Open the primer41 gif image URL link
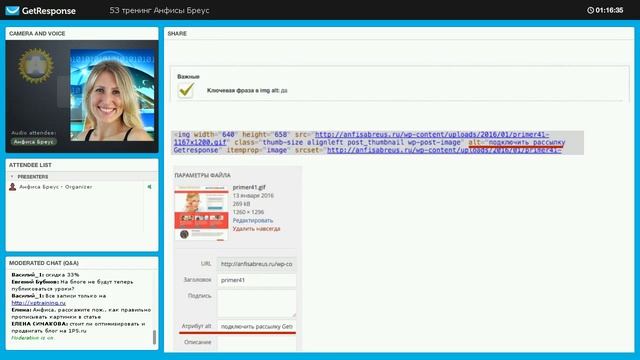 pyautogui.click(x=361, y=138)
